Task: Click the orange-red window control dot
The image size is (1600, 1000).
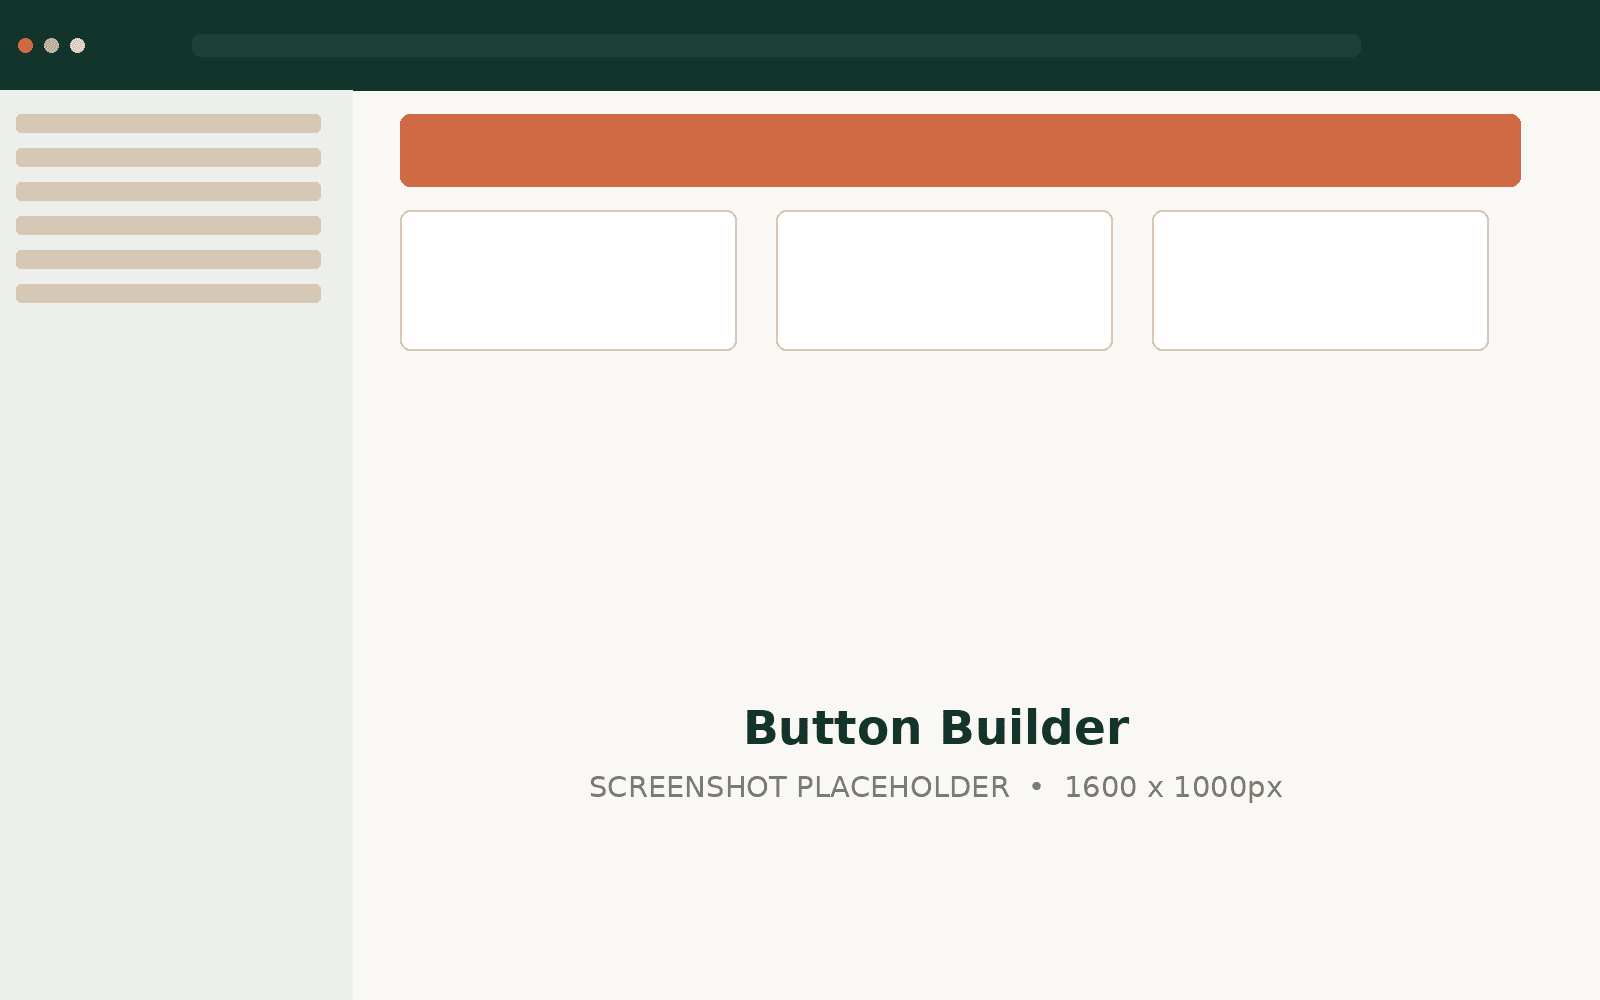Action: pyautogui.click(x=26, y=45)
